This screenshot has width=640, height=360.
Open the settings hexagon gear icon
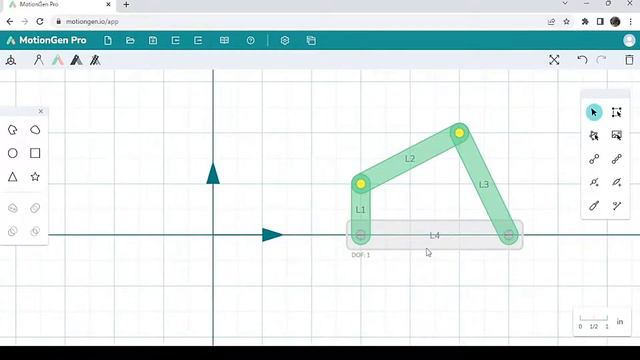pyautogui.click(x=285, y=40)
